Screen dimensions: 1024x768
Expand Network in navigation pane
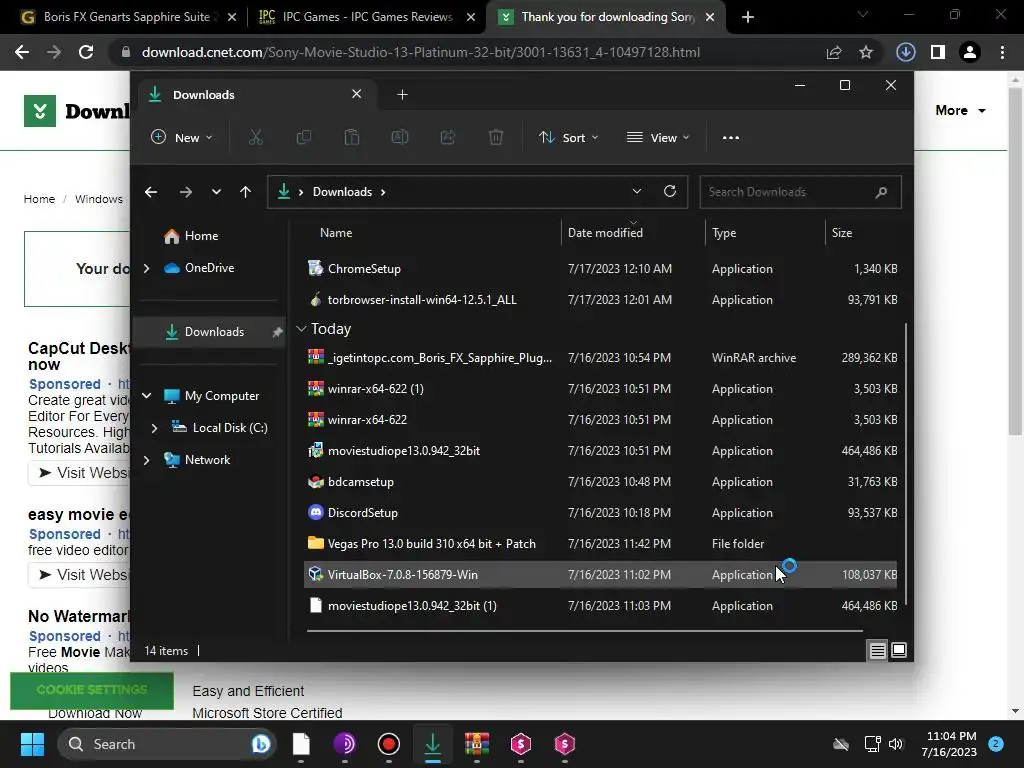point(147,460)
